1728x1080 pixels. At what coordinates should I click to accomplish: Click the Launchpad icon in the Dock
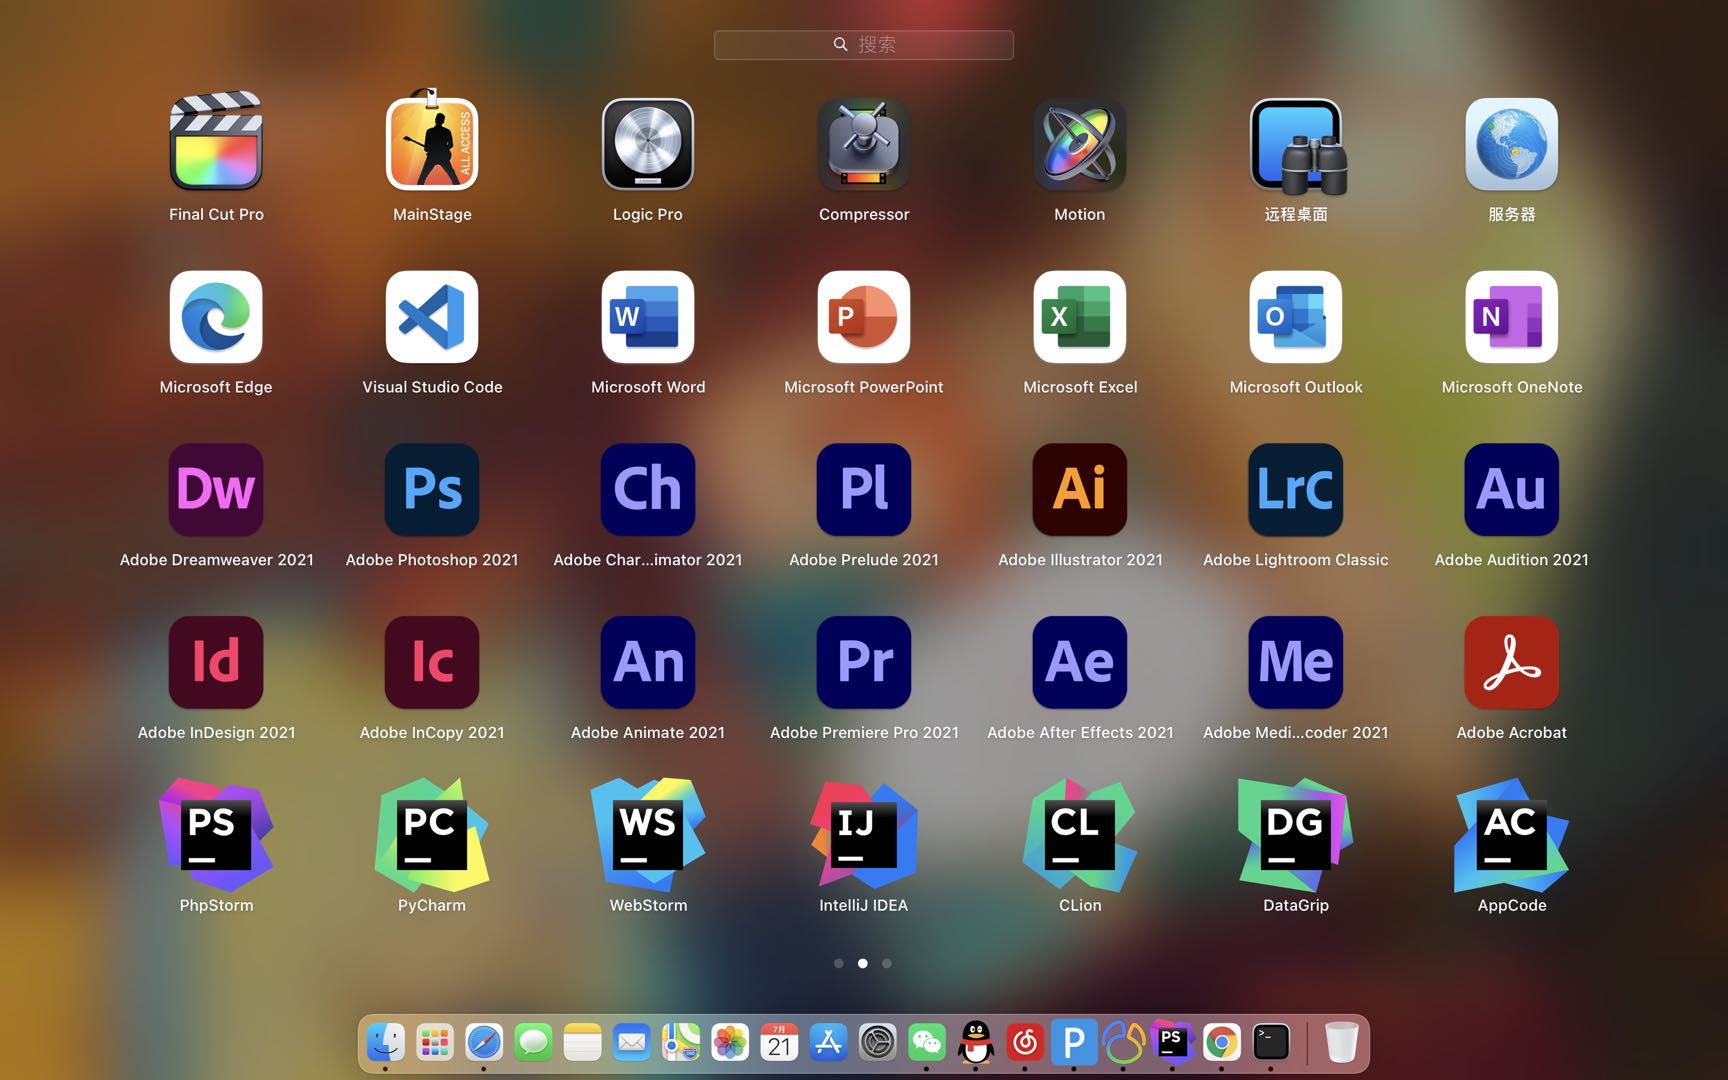pyautogui.click(x=434, y=1042)
